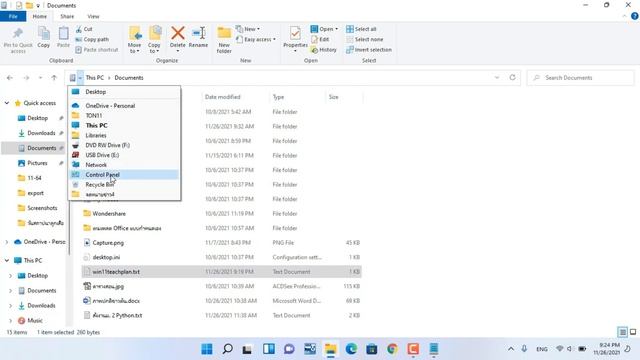Open Recycle Bin from dropdown list
The width and height of the screenshot is (640, 360).
click(x=124, y=184)
